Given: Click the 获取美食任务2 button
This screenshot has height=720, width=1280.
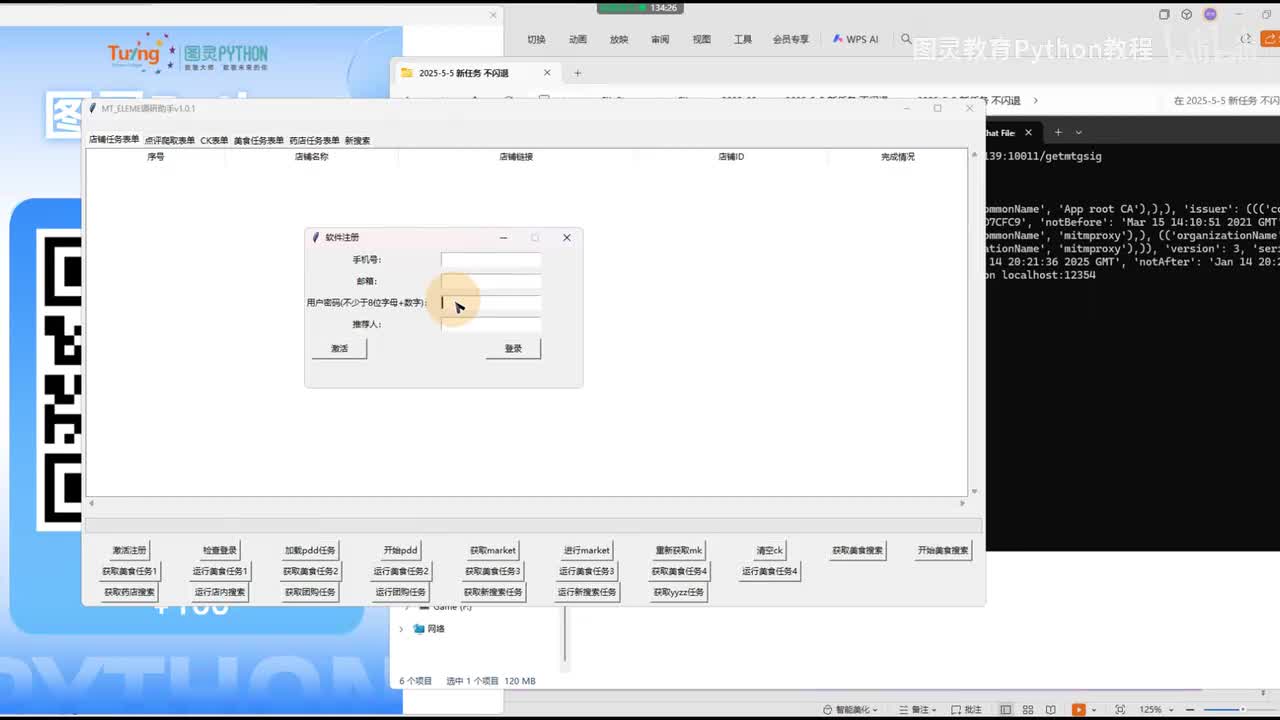Looking at the screenshot, I should click(x=310, y=571).
